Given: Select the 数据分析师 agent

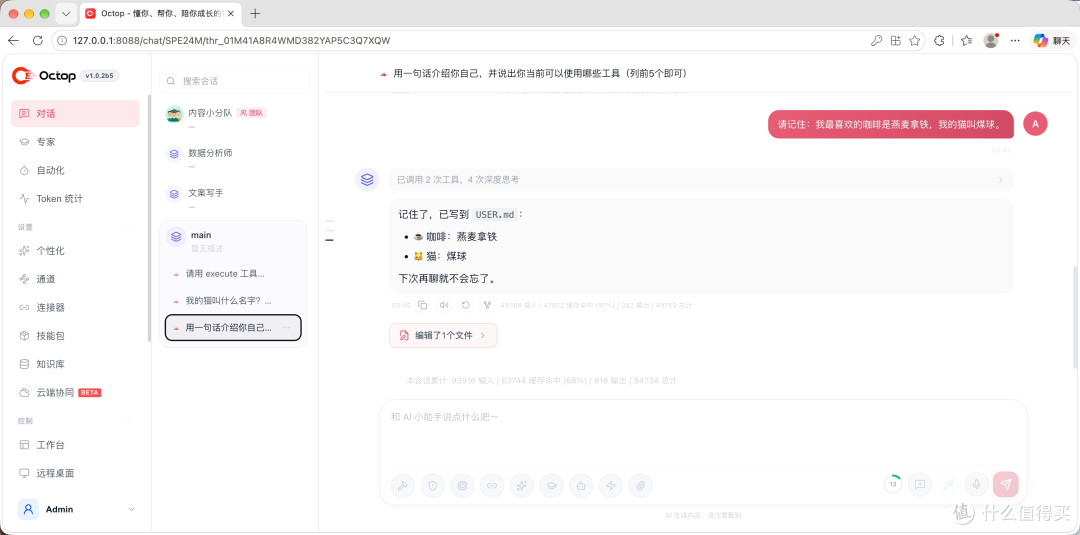Looking at the screenshot, I should point(233,156).
